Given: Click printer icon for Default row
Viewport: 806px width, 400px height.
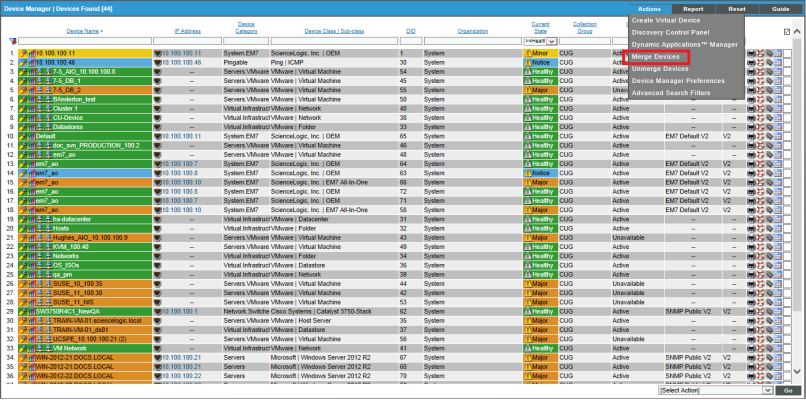Looking at the screenshot, I should coord(752,136).
